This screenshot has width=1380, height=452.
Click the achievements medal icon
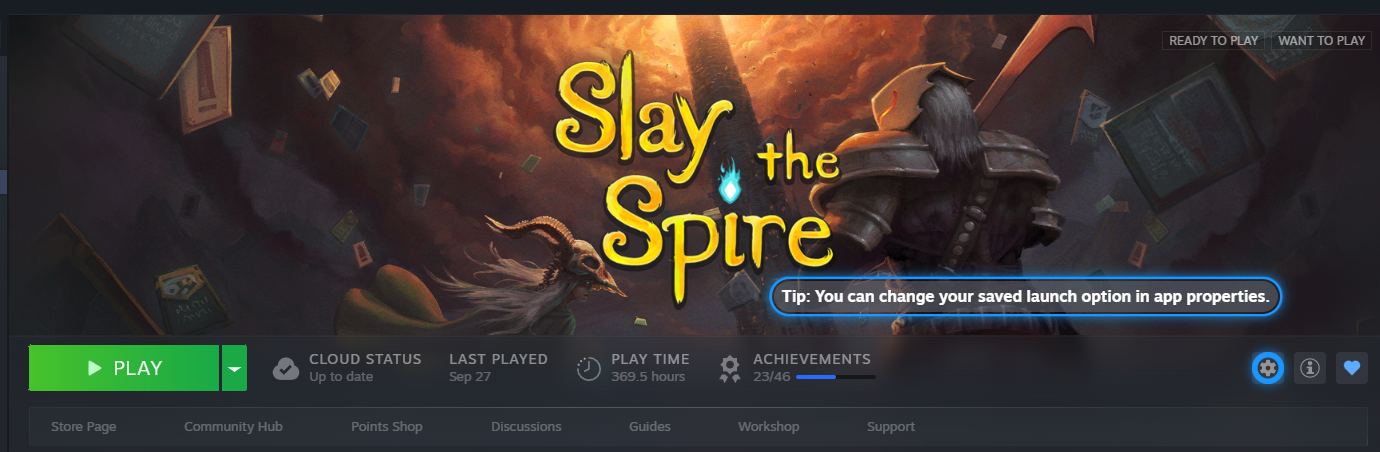731,369
